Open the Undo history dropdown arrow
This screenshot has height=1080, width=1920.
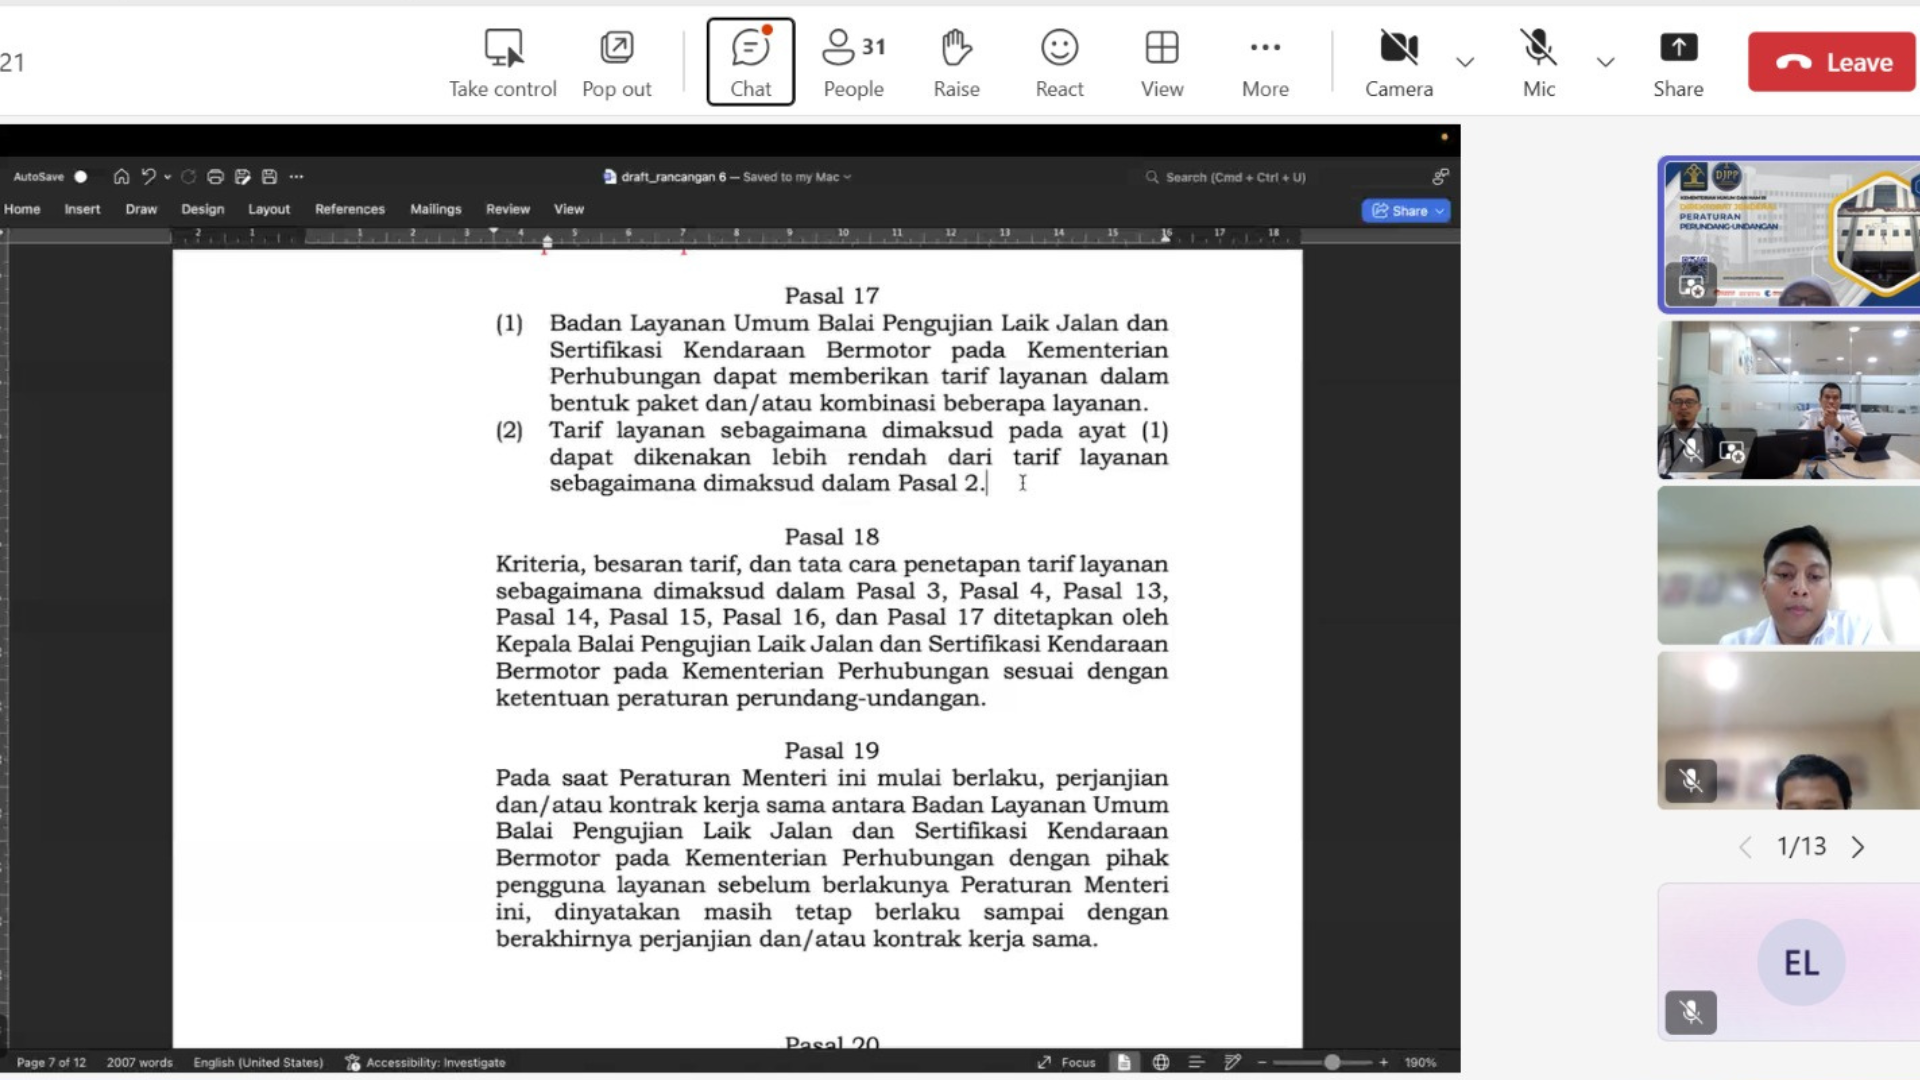167,177
